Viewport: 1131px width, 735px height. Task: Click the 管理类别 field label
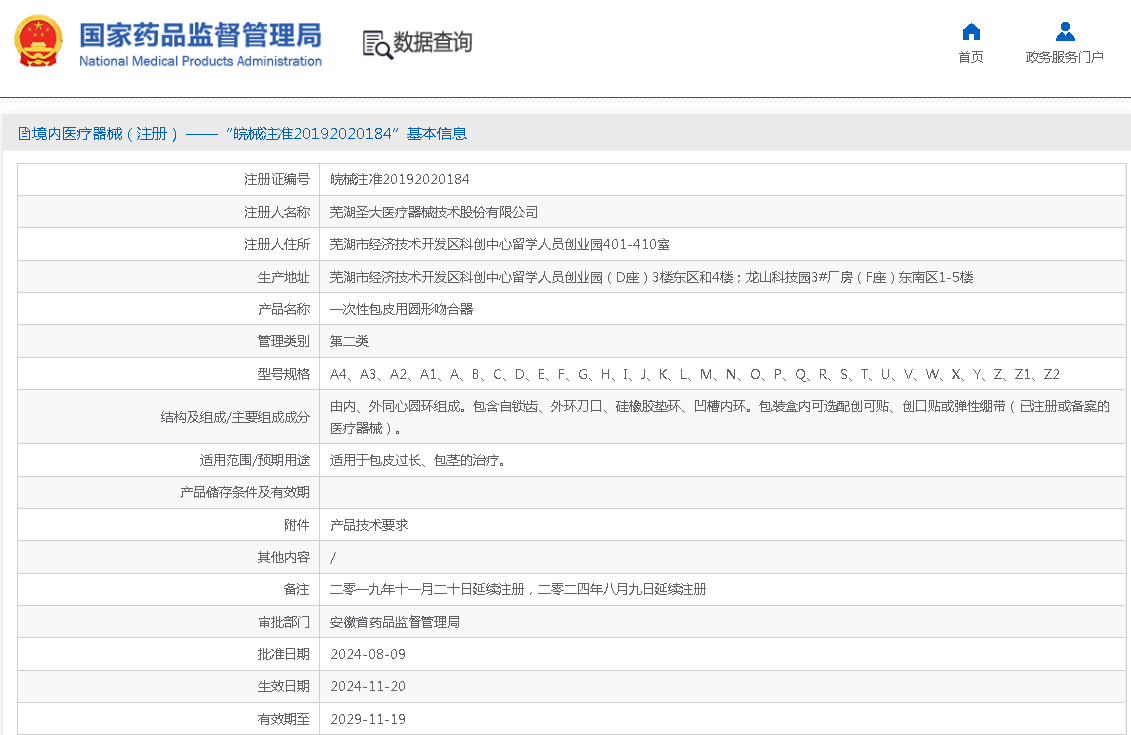coord(283,341)
